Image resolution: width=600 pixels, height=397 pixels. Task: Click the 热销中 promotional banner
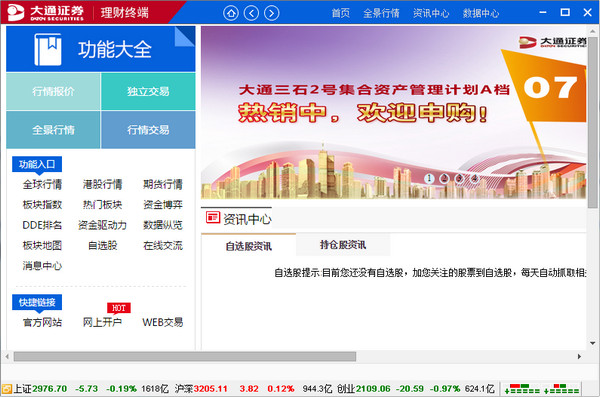393,112
